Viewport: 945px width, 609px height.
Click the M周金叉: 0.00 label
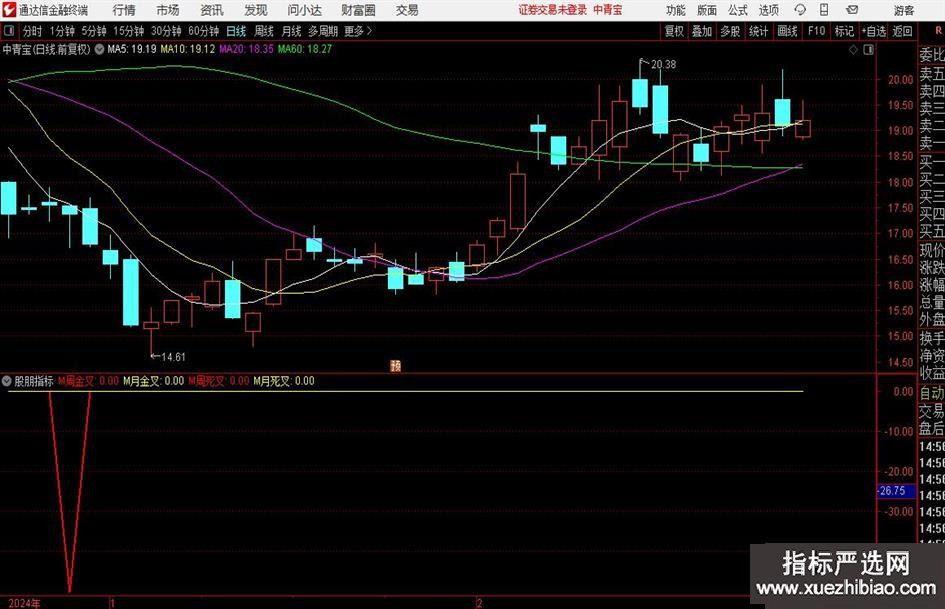click(89, 381)
